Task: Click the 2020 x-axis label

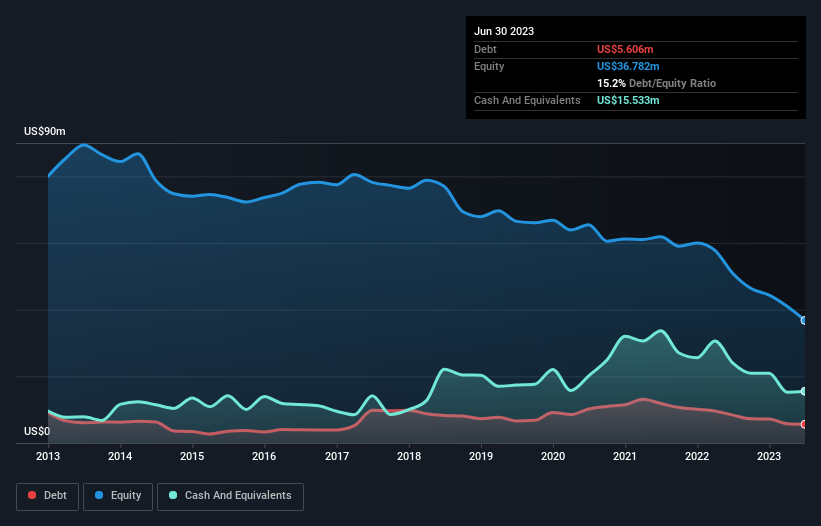Action: coord(553,456)
